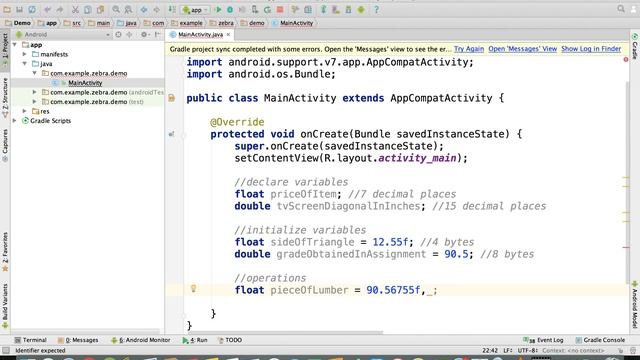Open the Event Log panel

point(543,340)
